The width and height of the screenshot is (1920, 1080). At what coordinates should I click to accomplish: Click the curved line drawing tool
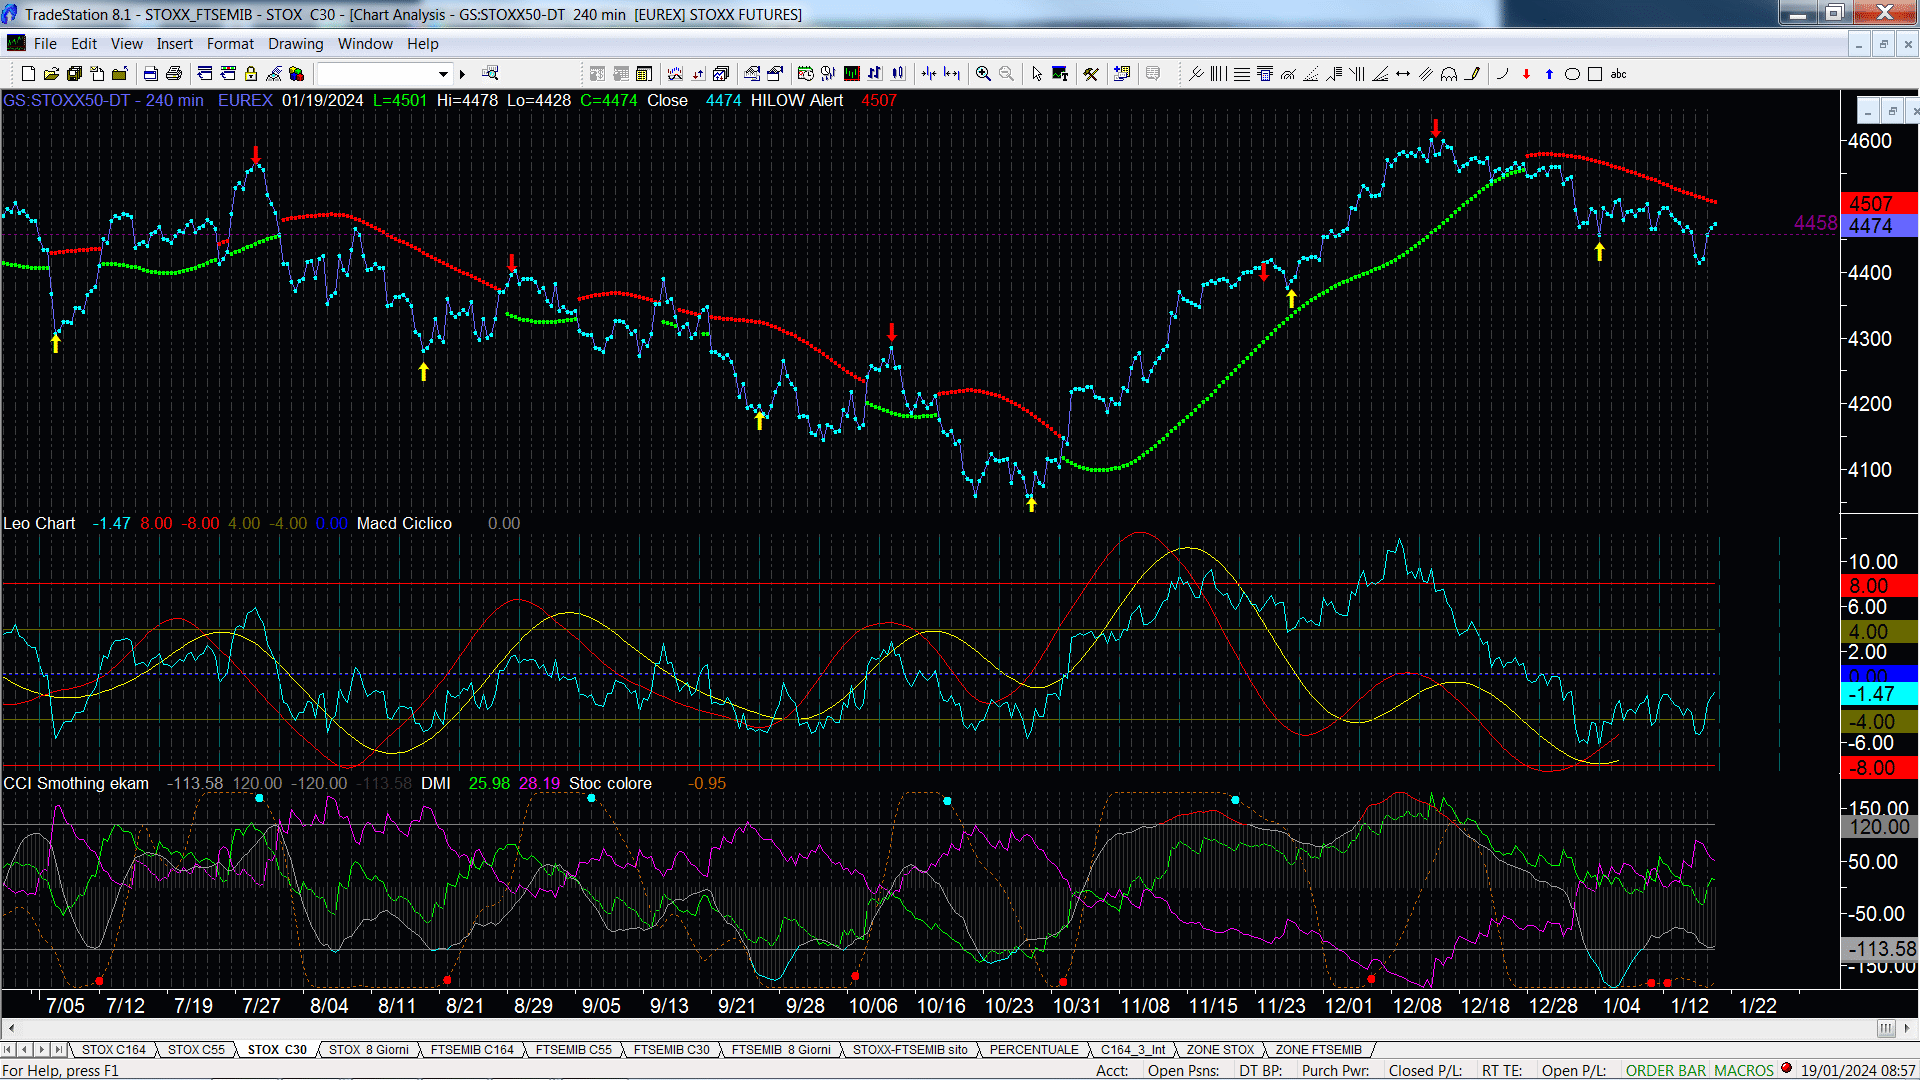point(1502,74)
